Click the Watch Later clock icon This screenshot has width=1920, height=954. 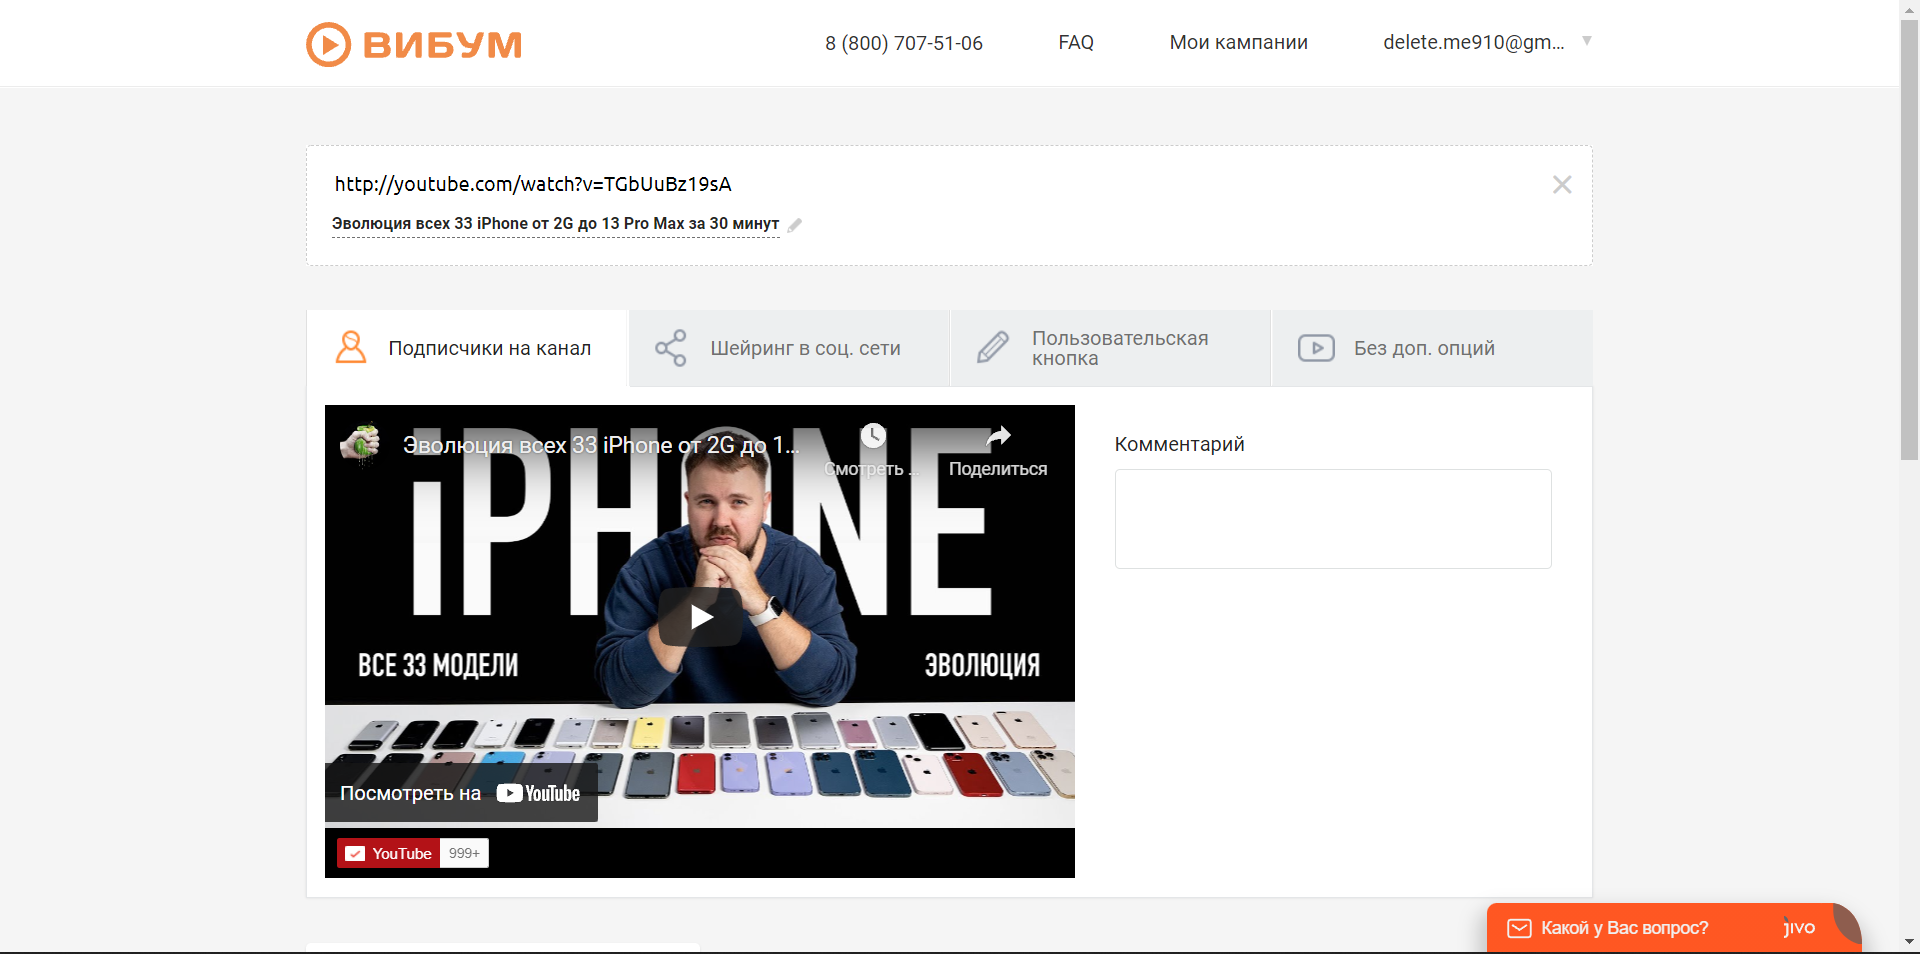pos(873,436)
